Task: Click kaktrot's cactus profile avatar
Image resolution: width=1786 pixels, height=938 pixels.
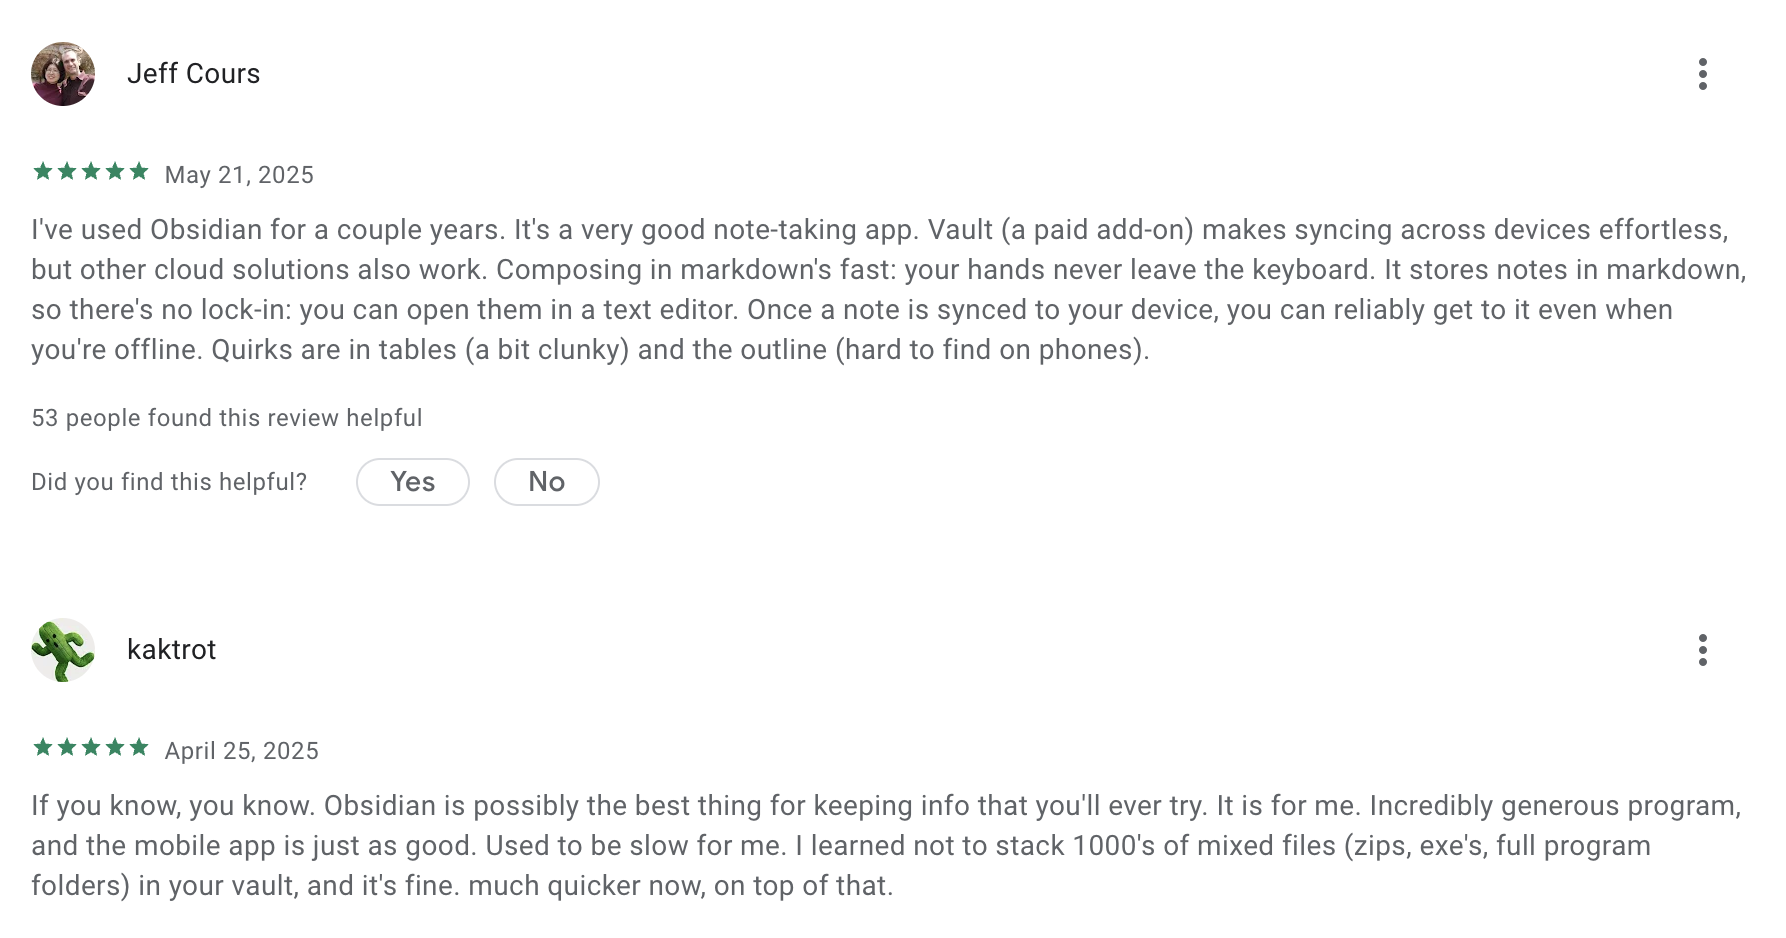Action: pyautogui.click(x=62, y=650)
